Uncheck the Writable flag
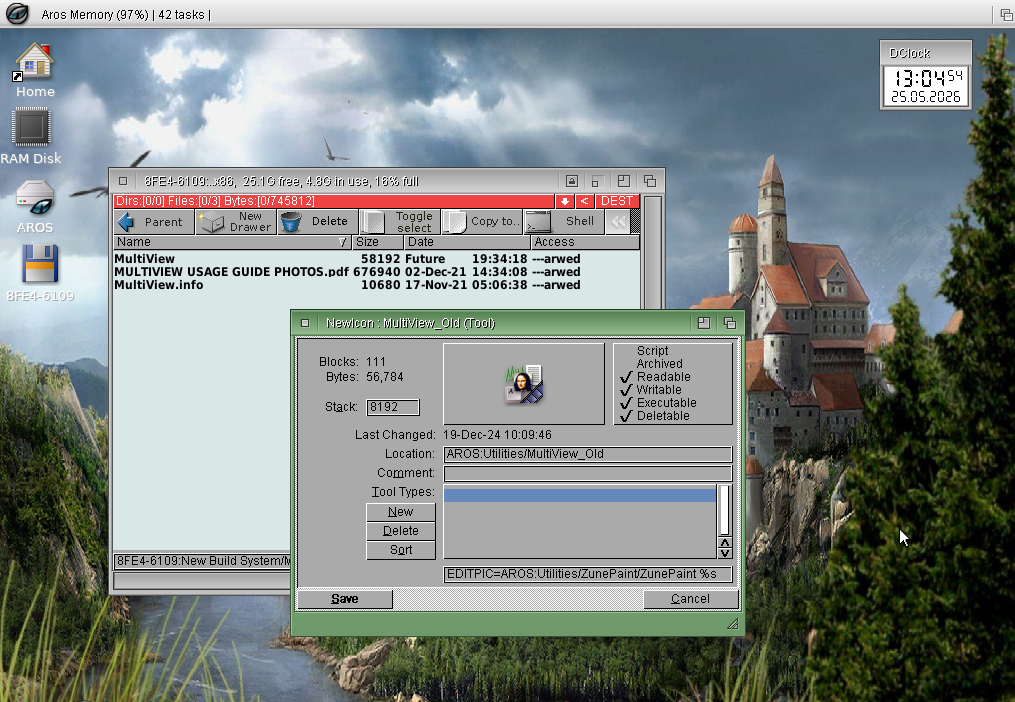Viewport: 1015px width, 702px height. 651,389
